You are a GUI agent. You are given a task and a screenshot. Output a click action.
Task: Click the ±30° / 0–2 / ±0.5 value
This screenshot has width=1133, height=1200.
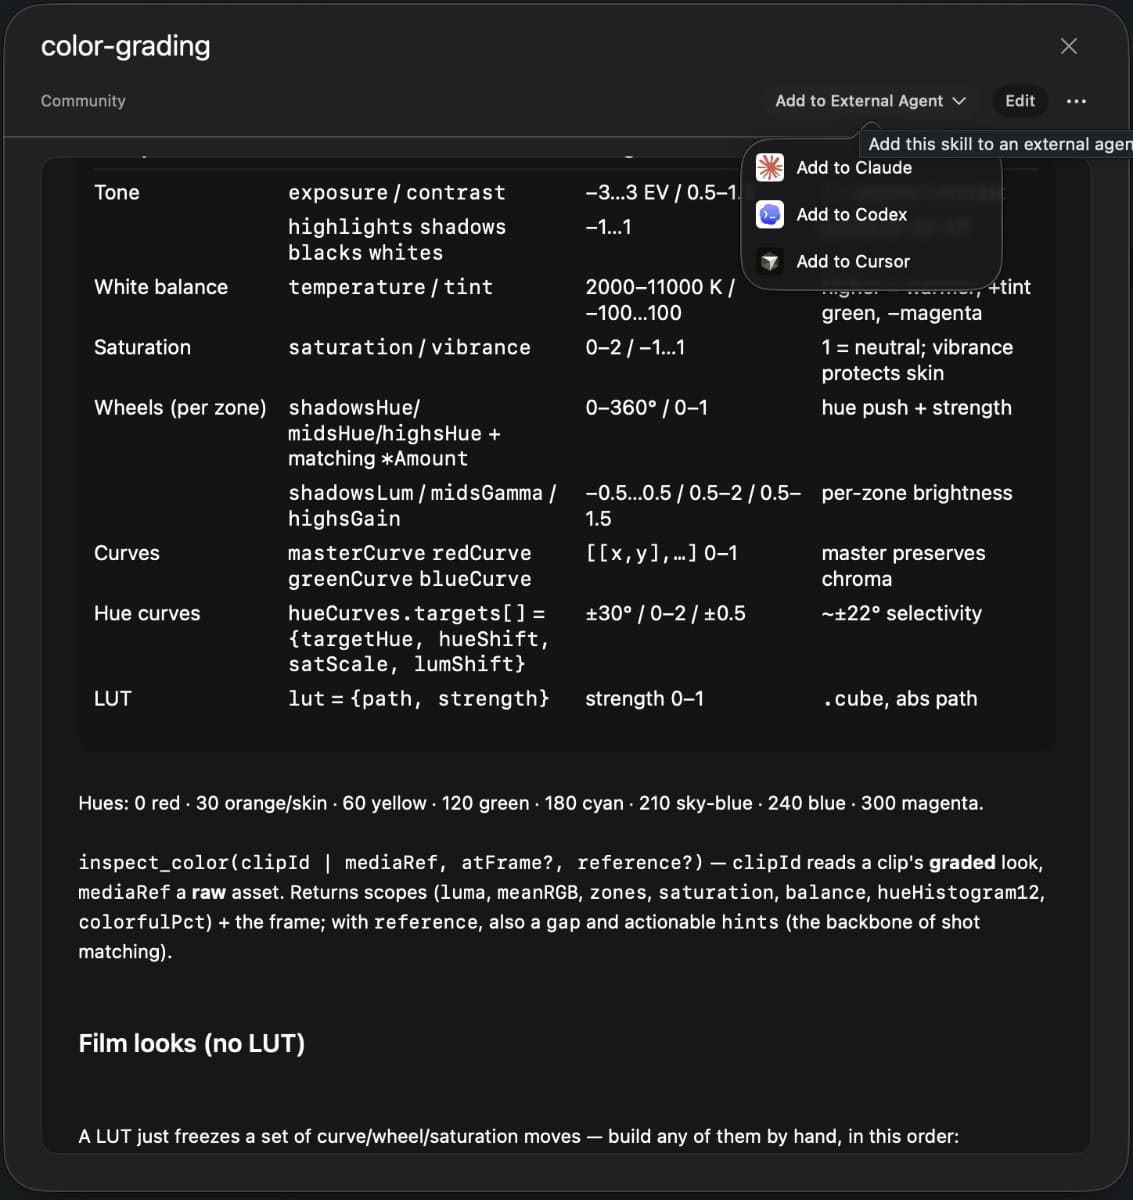point(665,613)
